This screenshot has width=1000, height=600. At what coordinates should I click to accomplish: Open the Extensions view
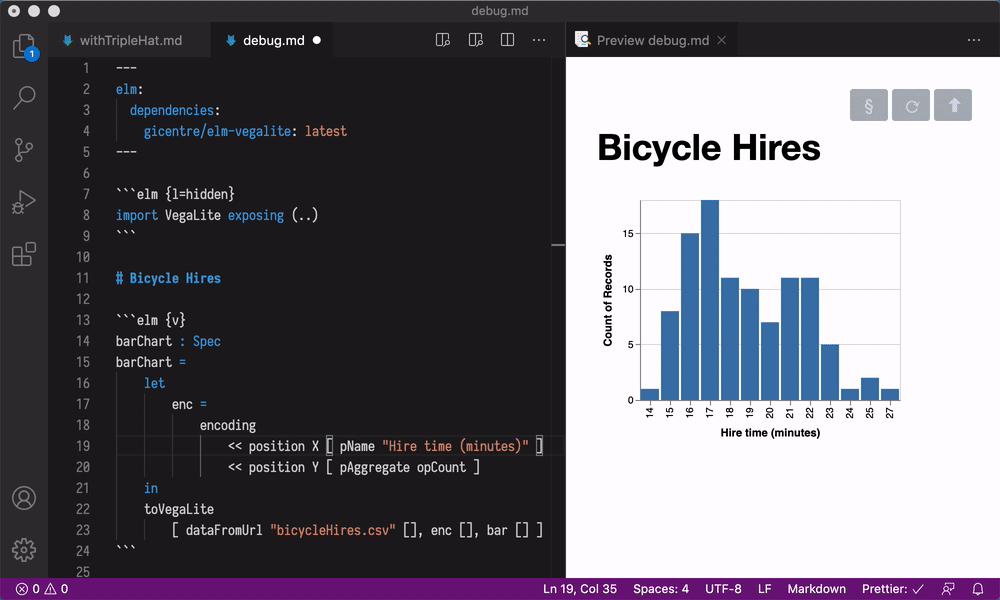[24, 254]
